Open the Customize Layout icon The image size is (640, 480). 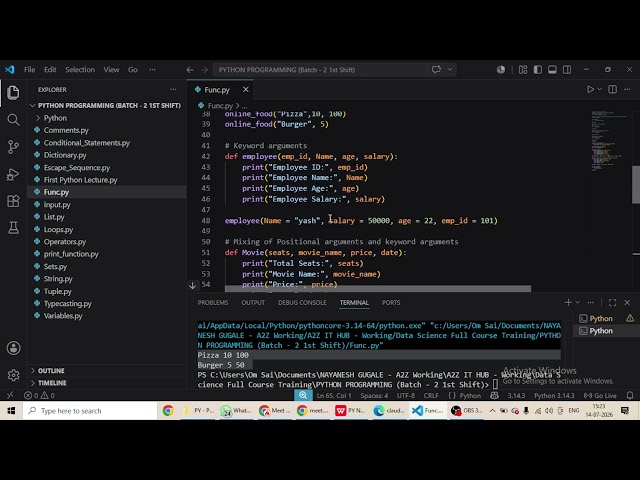523,70
